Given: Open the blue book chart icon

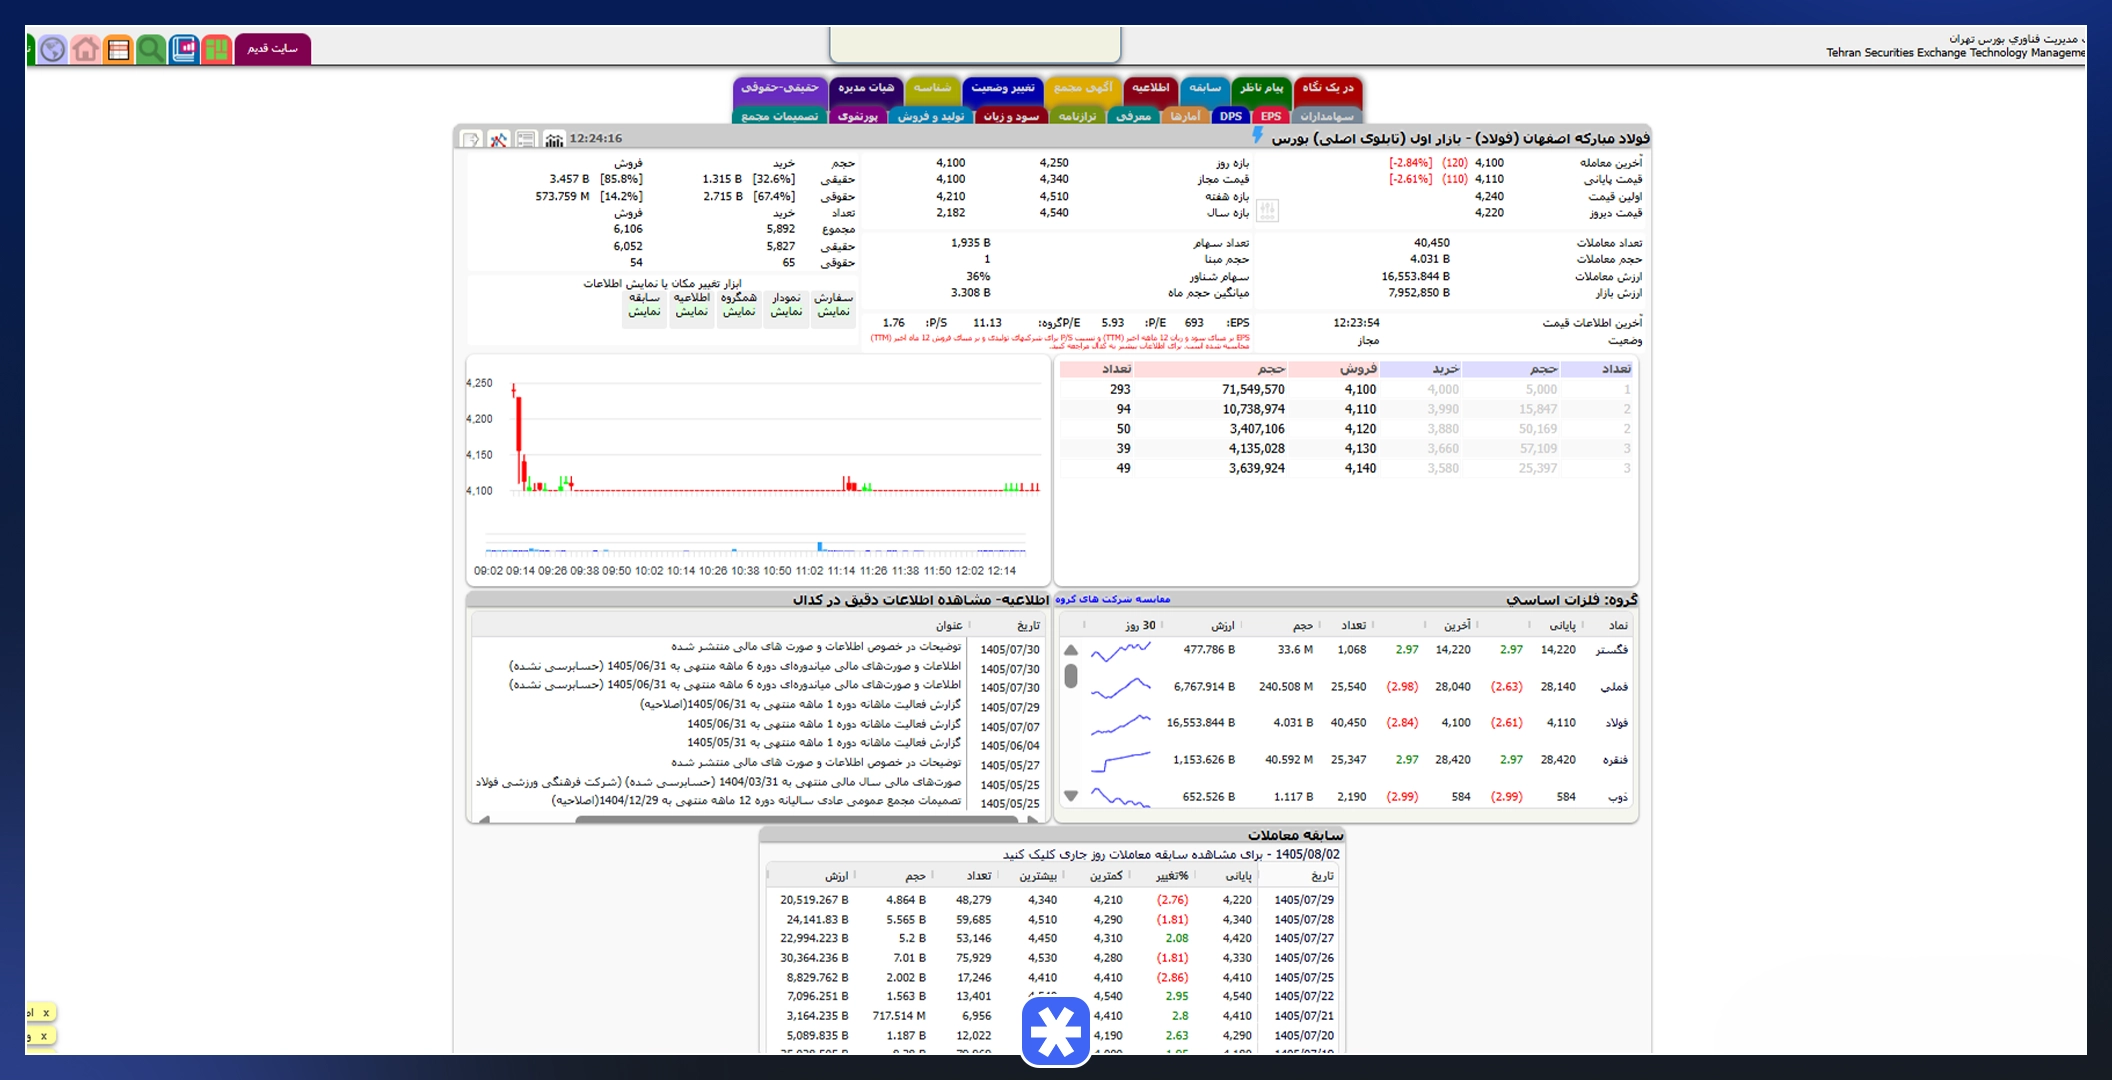Looking at the screenshot, I should [x=184, y=49].
